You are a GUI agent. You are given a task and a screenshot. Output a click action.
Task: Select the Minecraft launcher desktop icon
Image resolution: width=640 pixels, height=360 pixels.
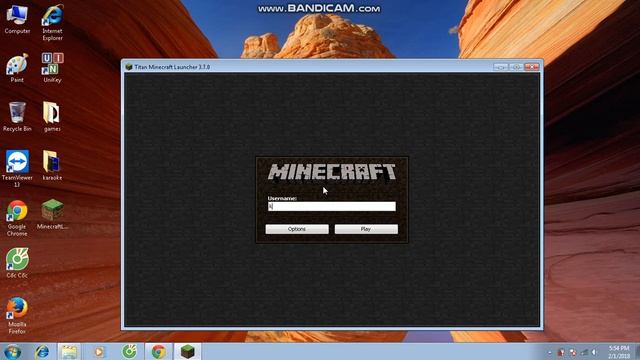click(52, 214)
